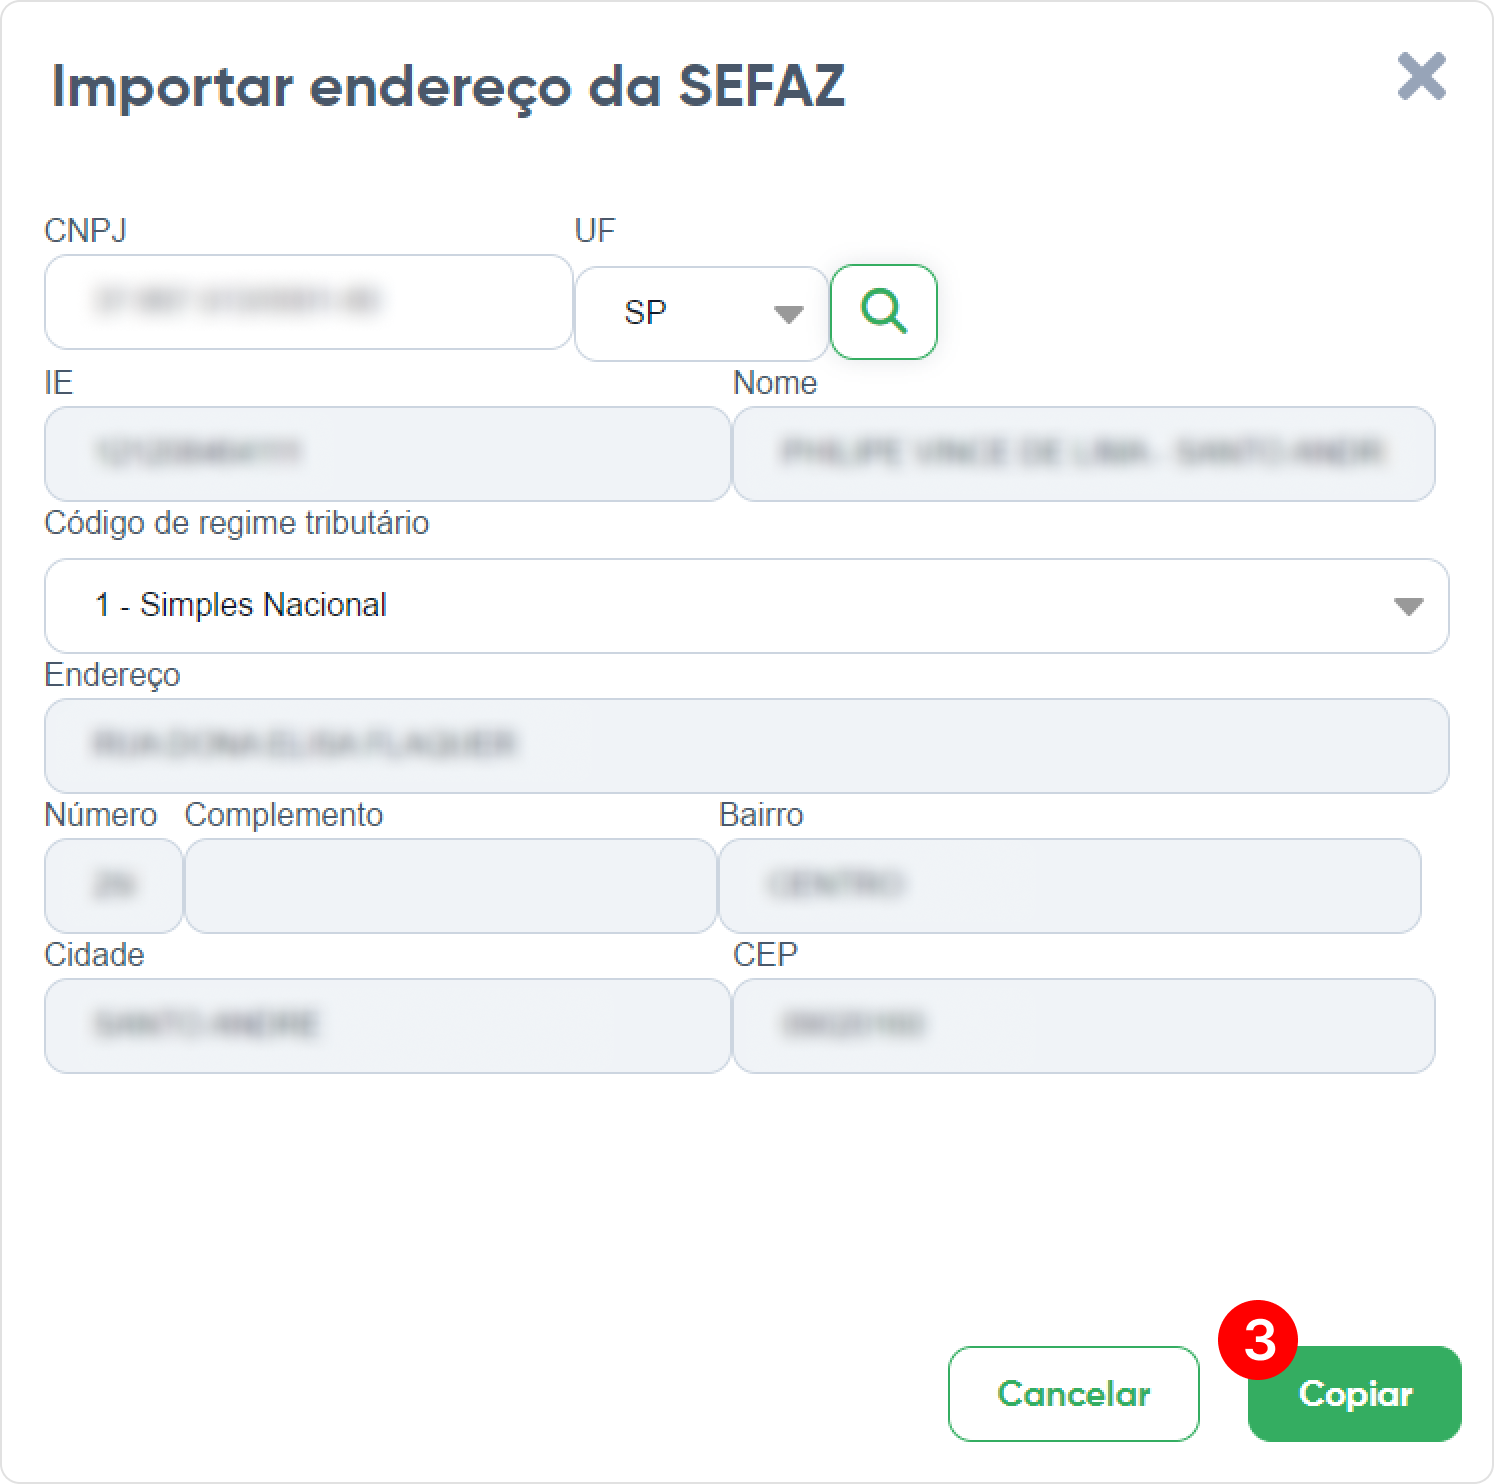1494x1484 pixels.
Task: Click the arrow of Simples Nacional selector
Action: click(x=1408, y=606)
